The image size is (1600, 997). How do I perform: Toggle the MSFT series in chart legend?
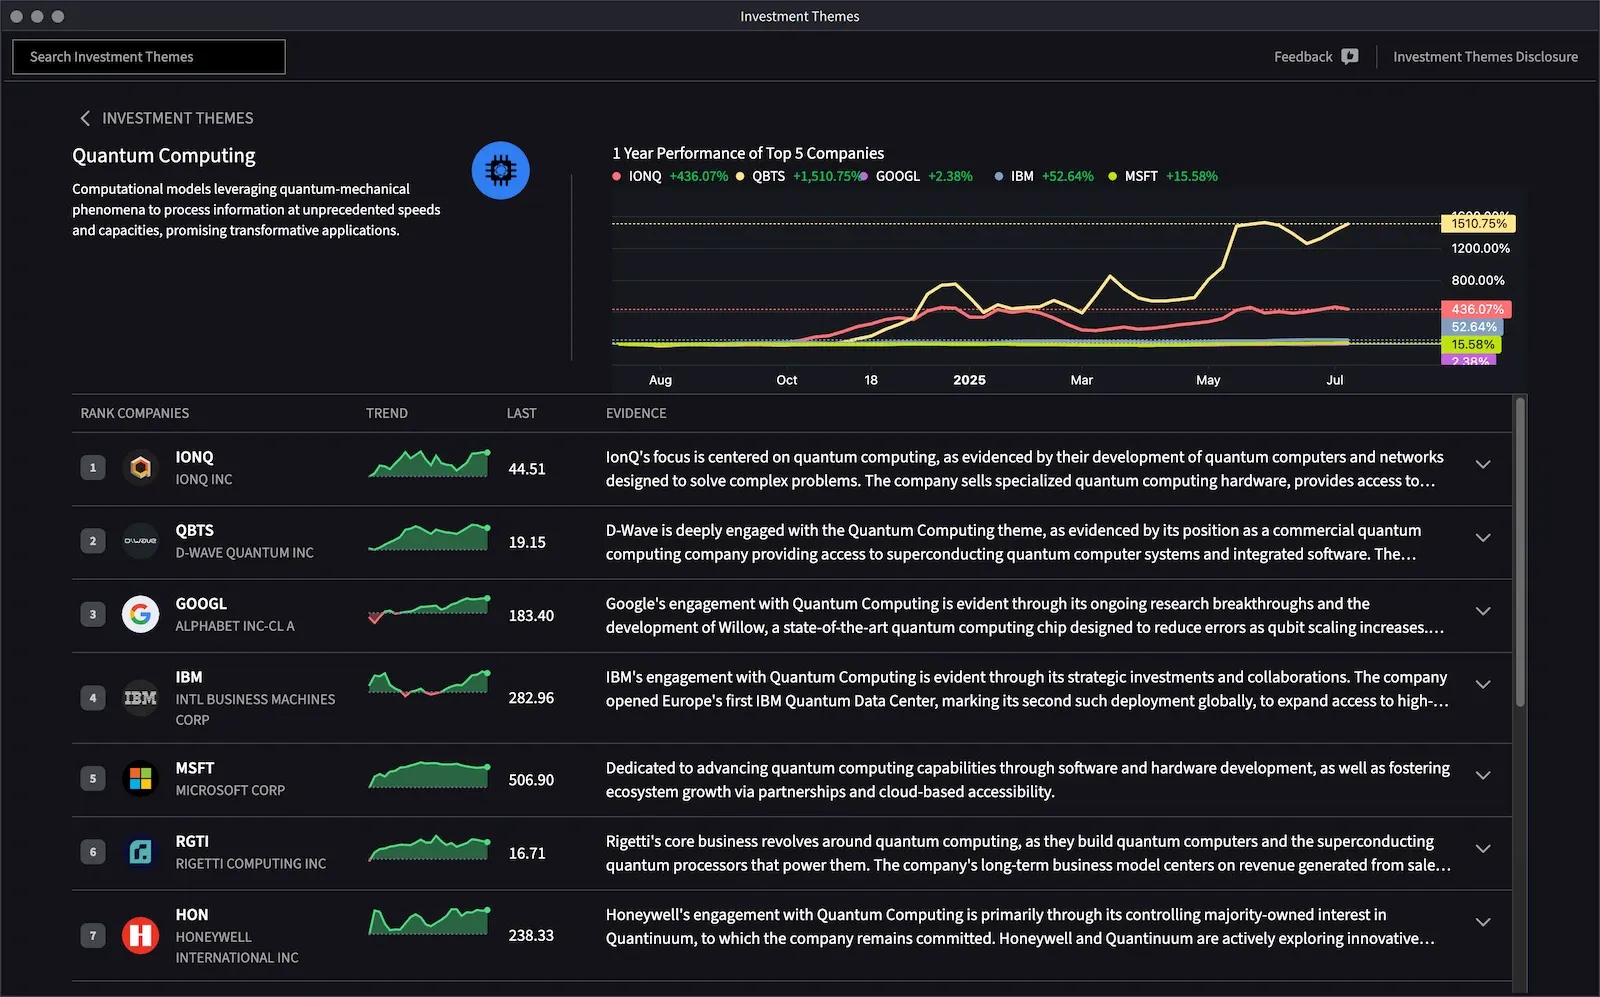point(1140,177)
